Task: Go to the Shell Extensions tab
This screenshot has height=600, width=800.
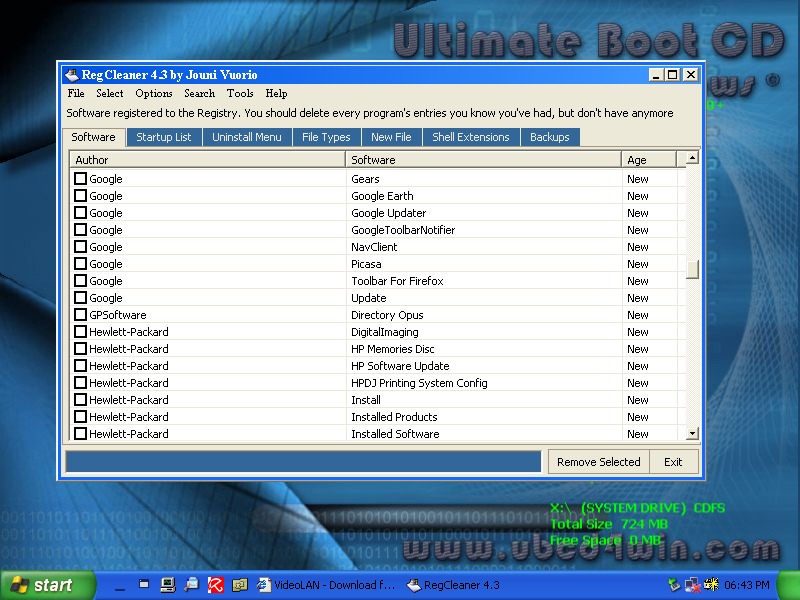Action: [470, 137]
